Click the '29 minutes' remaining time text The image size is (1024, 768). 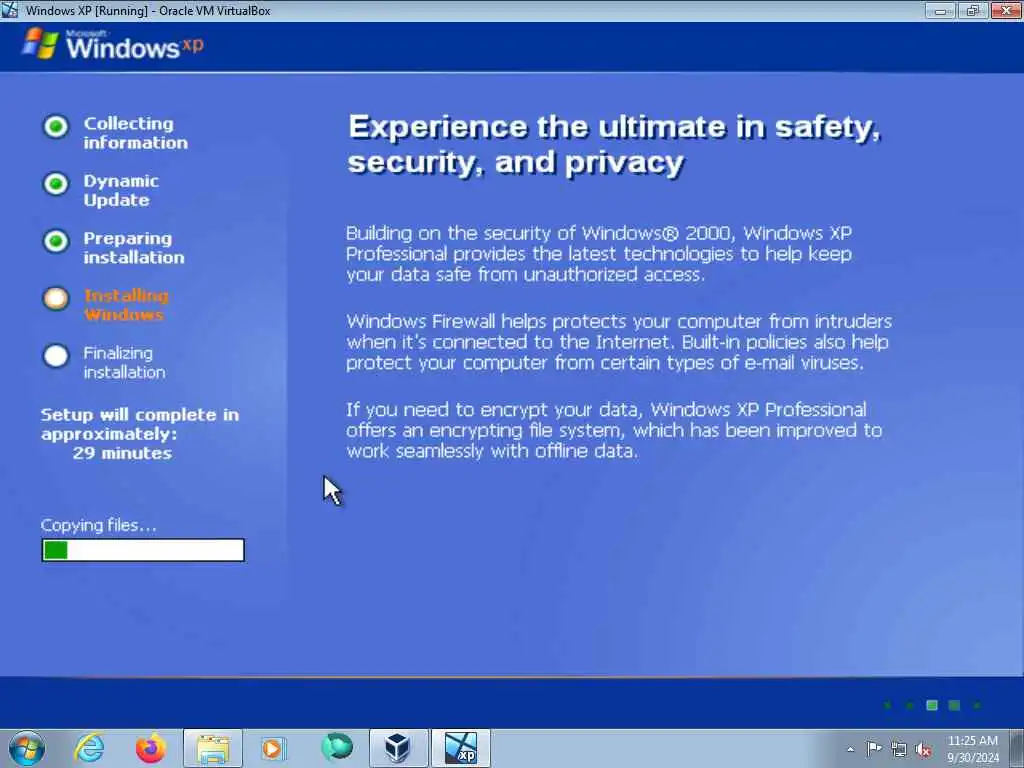122,453
